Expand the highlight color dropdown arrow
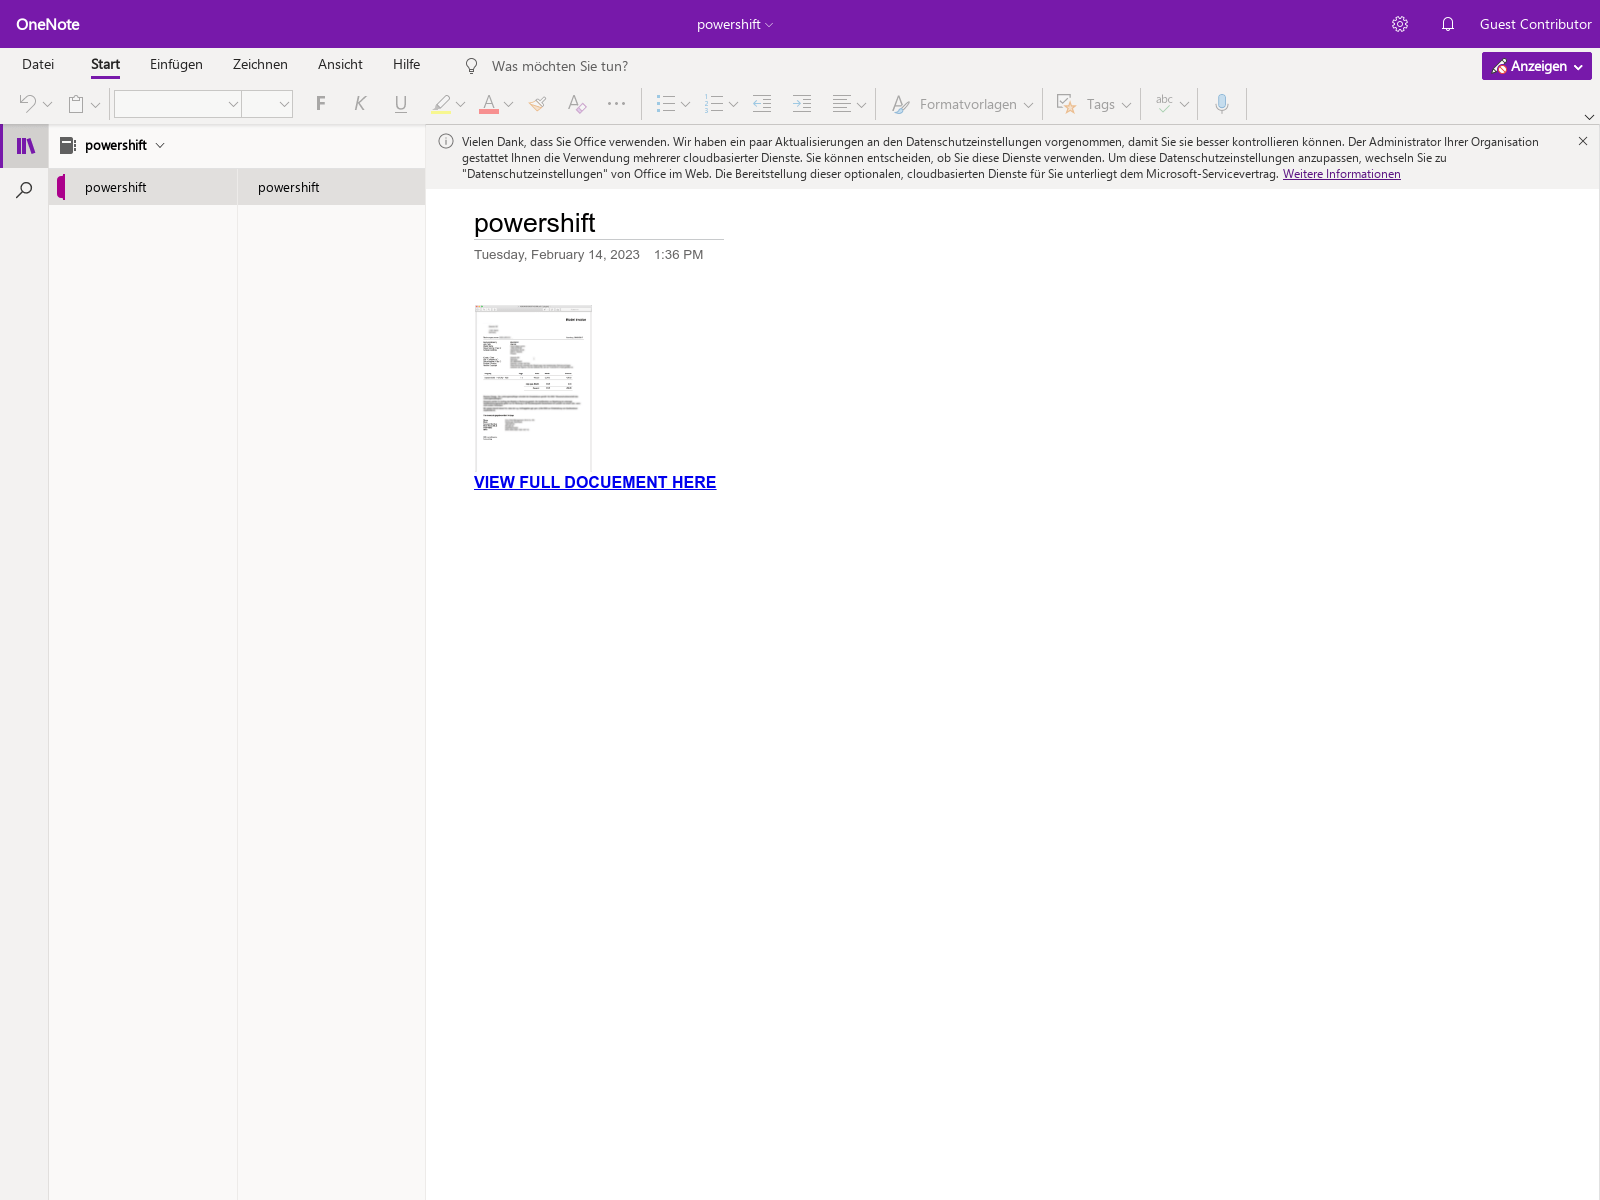1600x1200 pixels. (460, 104)
